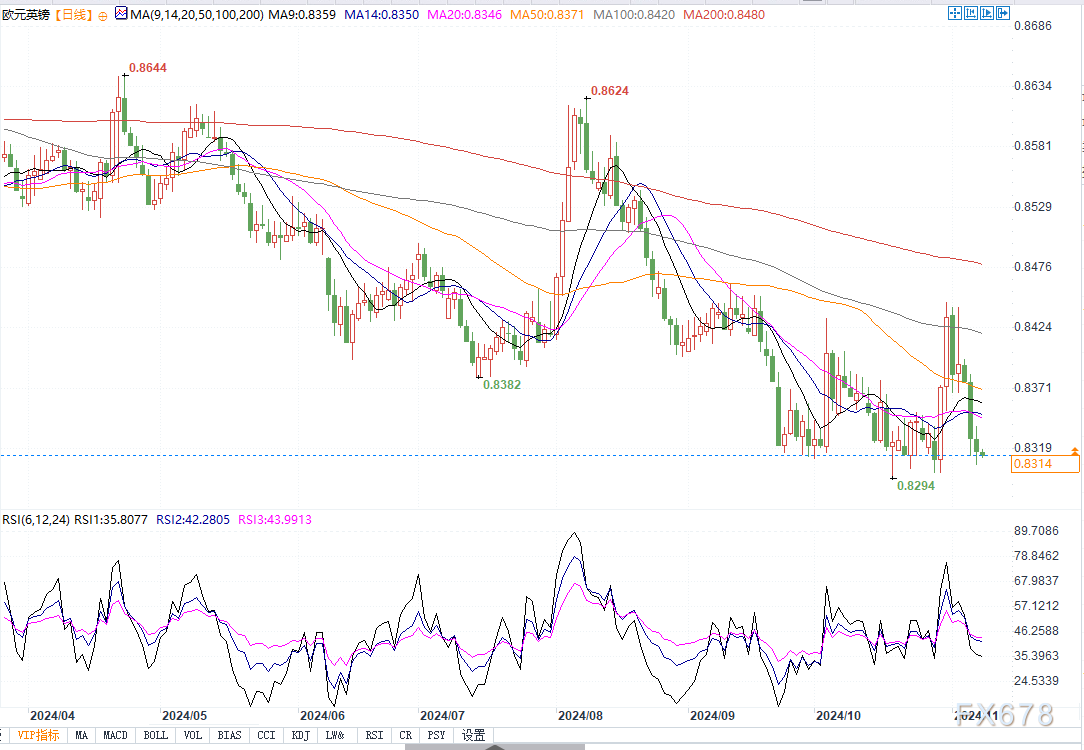Image resolution: width=1084 pixels, height=750 pixels.
Task: Select the KDJ indicator tab
Action: [x=300, y=735]
